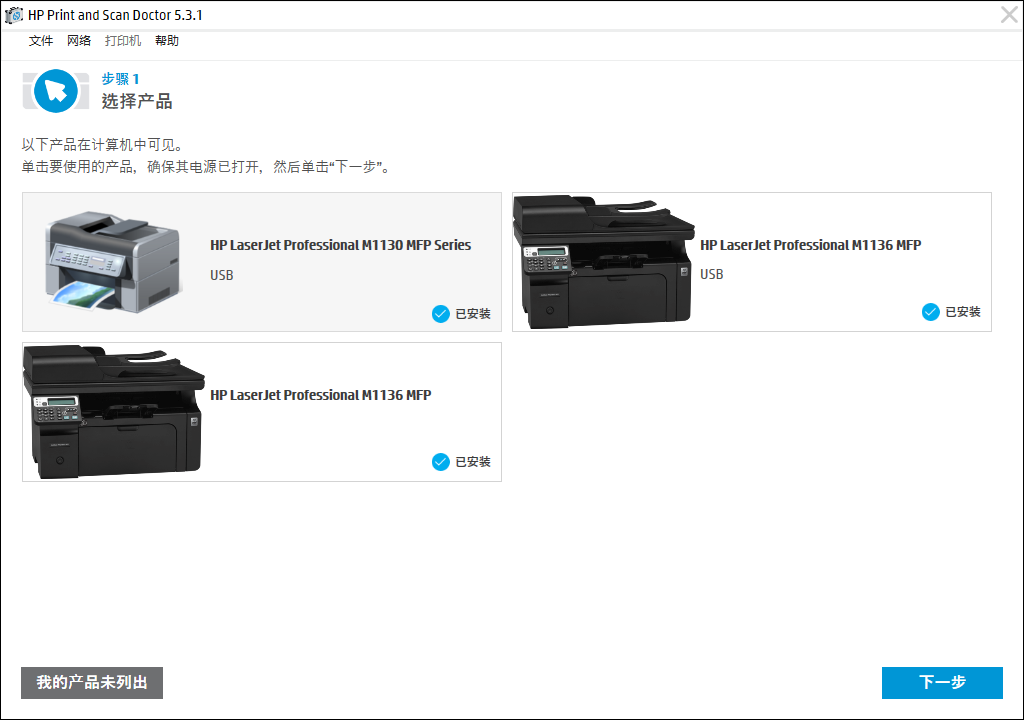Screen dimensions: 1024x720
Task: Select the black printer image of the USB M1136 MFP
Action: point(603,261)
